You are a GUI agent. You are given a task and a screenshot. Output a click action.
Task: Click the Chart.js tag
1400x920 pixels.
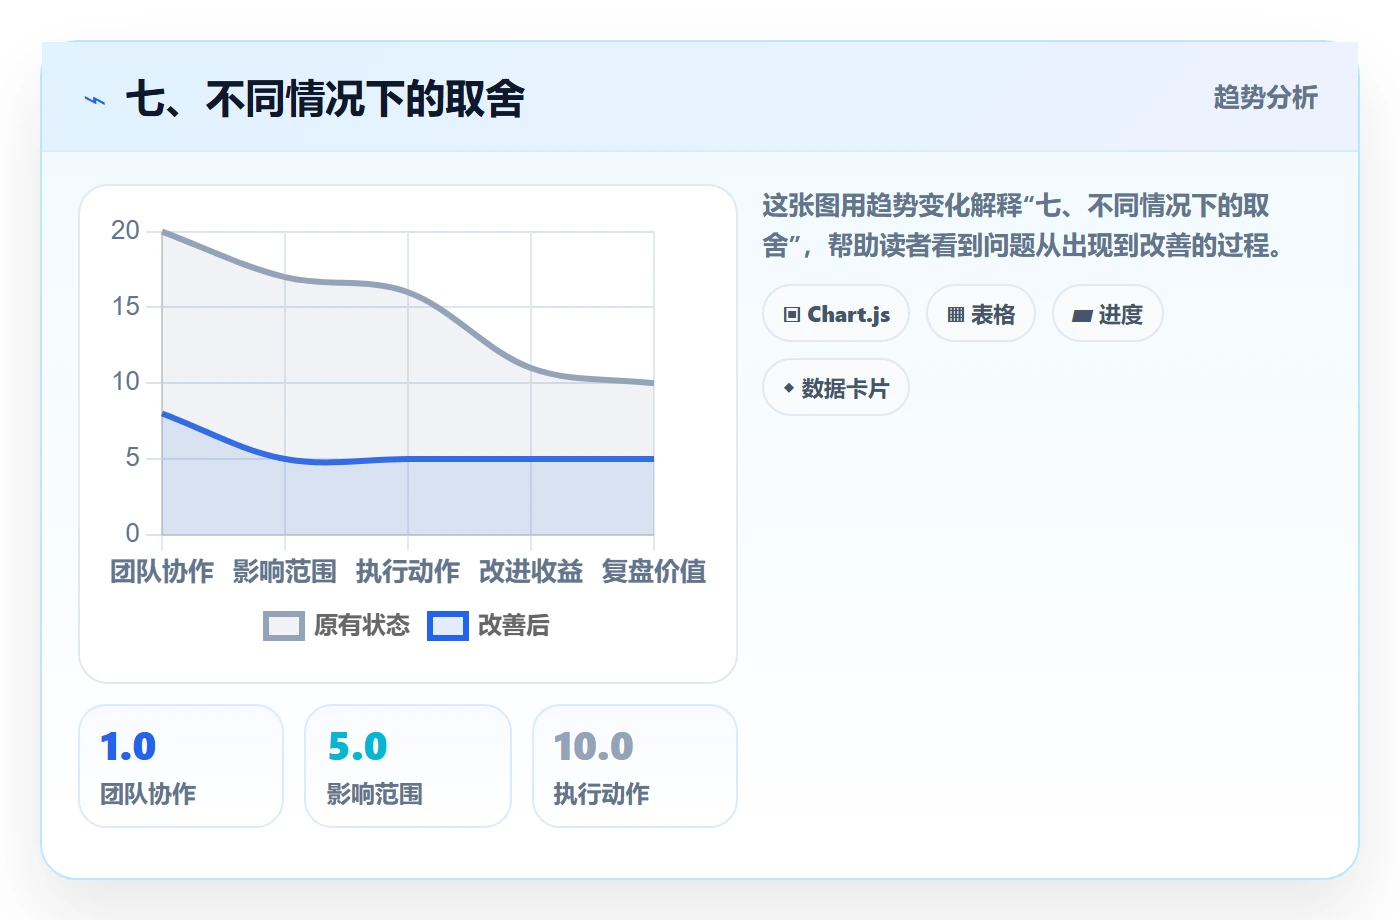(836, 314)
